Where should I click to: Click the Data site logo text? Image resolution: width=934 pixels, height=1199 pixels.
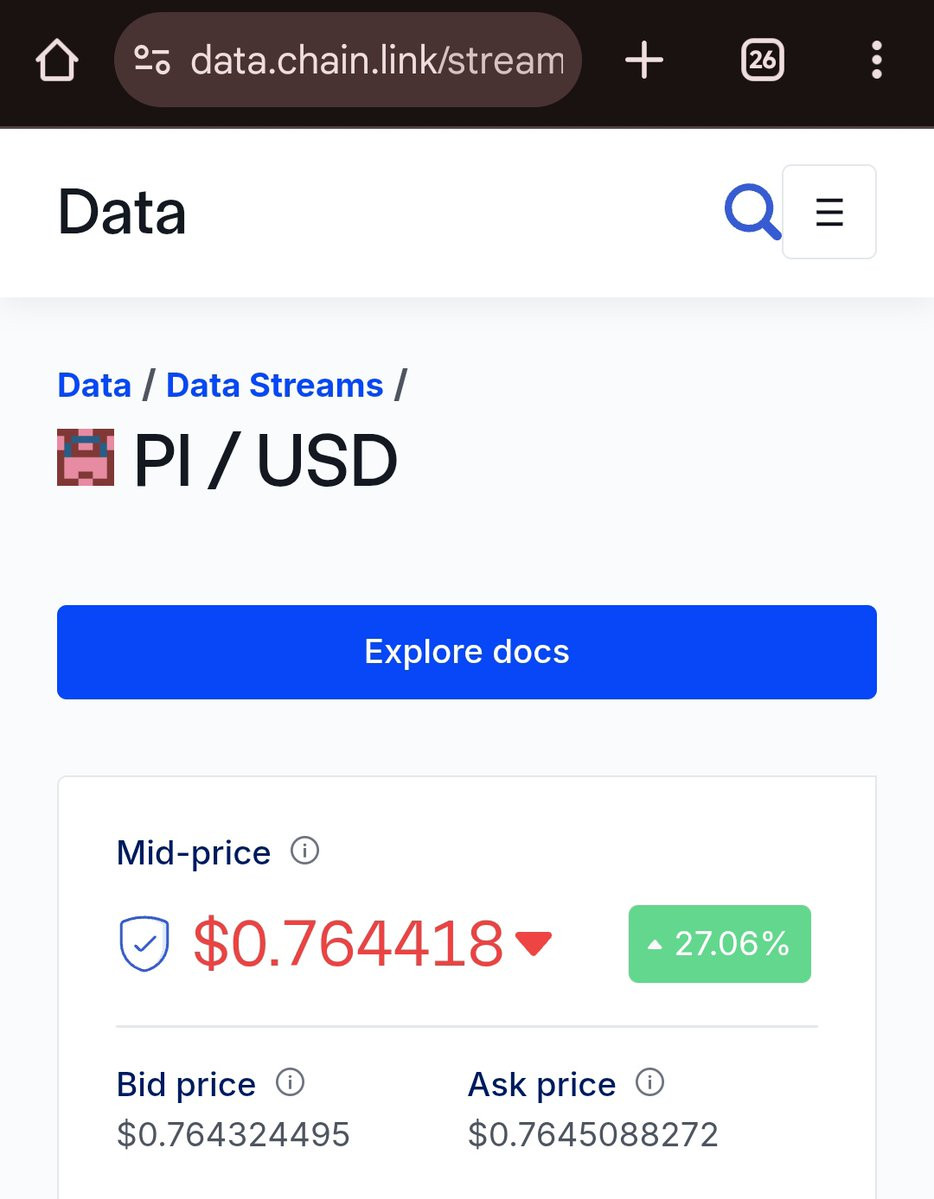[122, 212]
